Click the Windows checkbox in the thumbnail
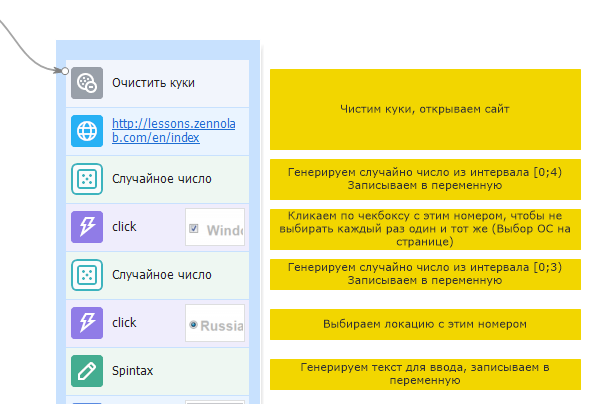Screen dimensions: 614x404 coord(194,229)
